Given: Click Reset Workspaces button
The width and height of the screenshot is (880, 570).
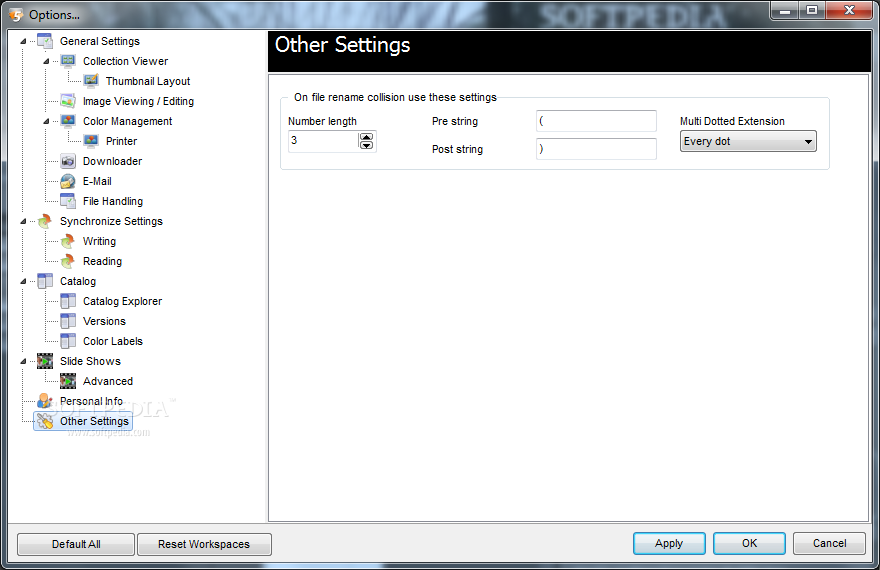Looking at the screenshot, I should (204, 544).
